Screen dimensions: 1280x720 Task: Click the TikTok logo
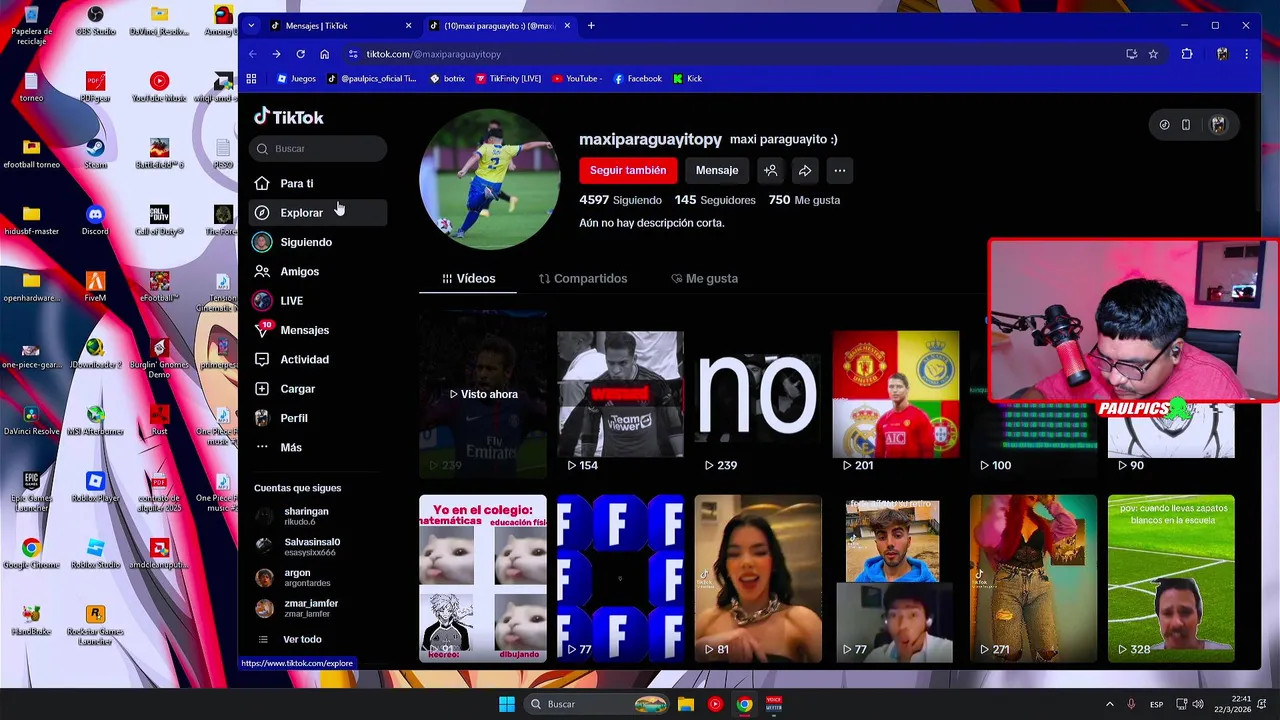[288, 117]
